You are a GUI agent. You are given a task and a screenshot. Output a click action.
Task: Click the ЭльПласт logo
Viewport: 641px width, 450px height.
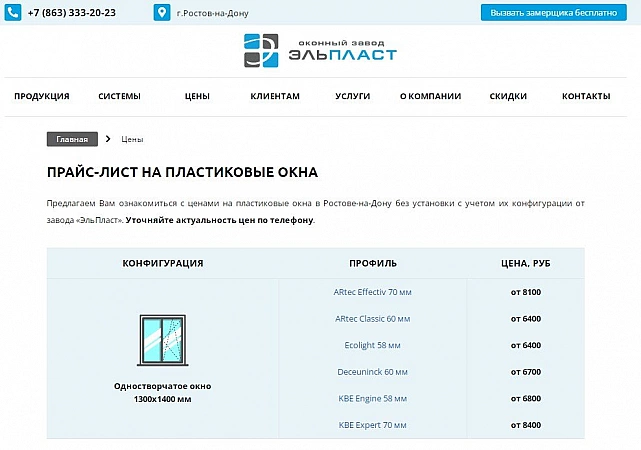[x=320, y=51]
